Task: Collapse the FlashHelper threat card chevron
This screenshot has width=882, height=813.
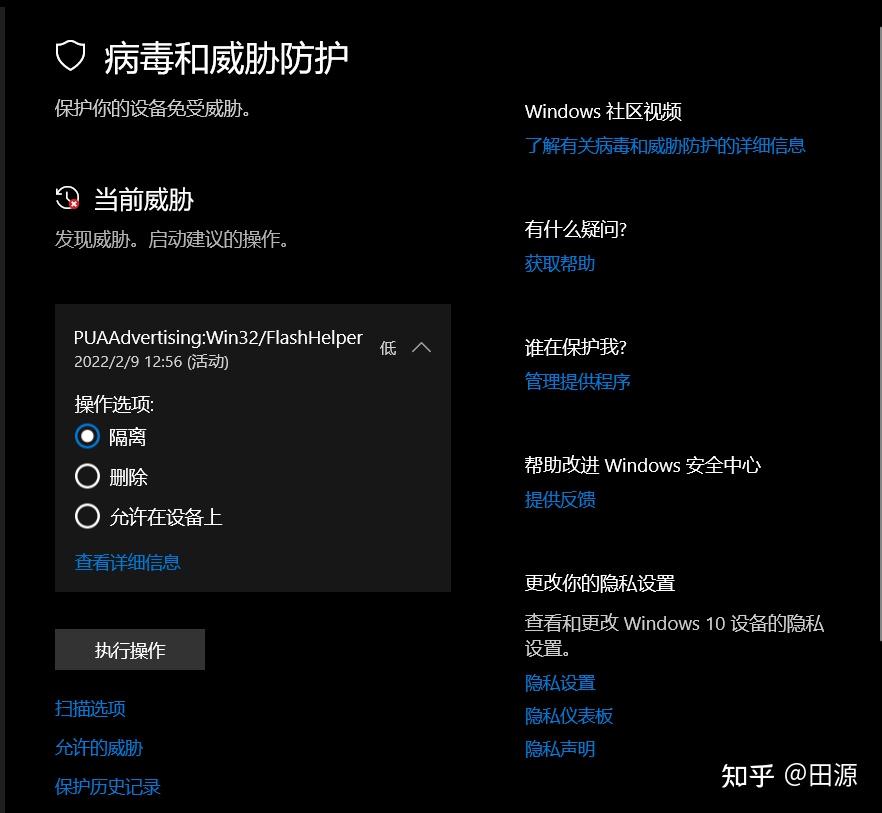Action: [x=421, y=348]
